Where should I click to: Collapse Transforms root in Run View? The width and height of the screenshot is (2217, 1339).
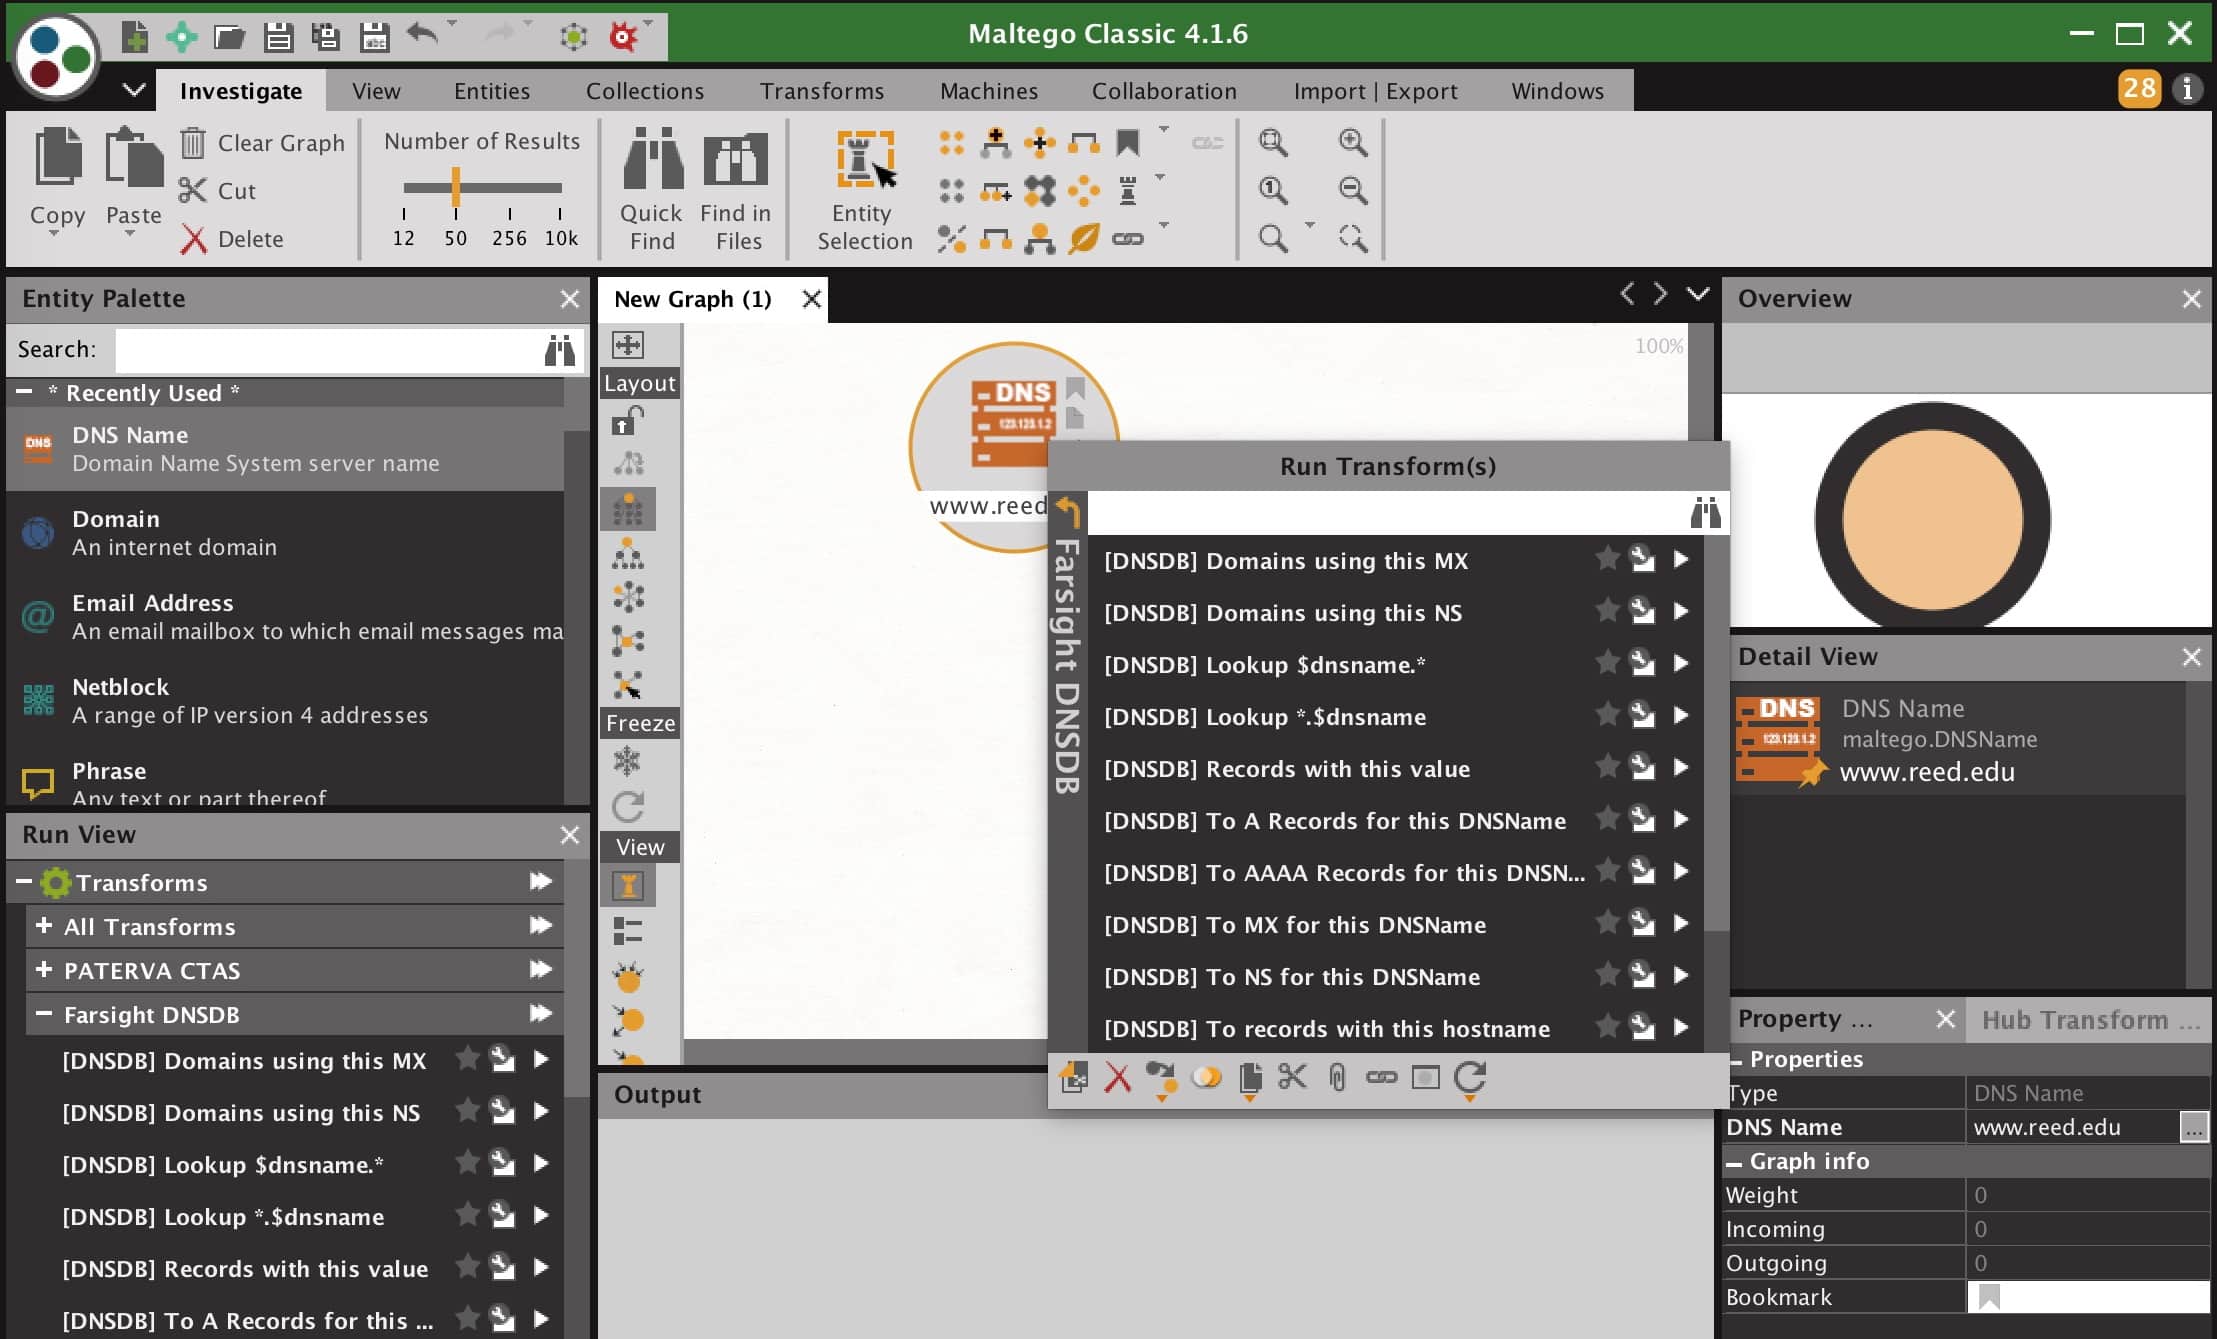[24, 882]
